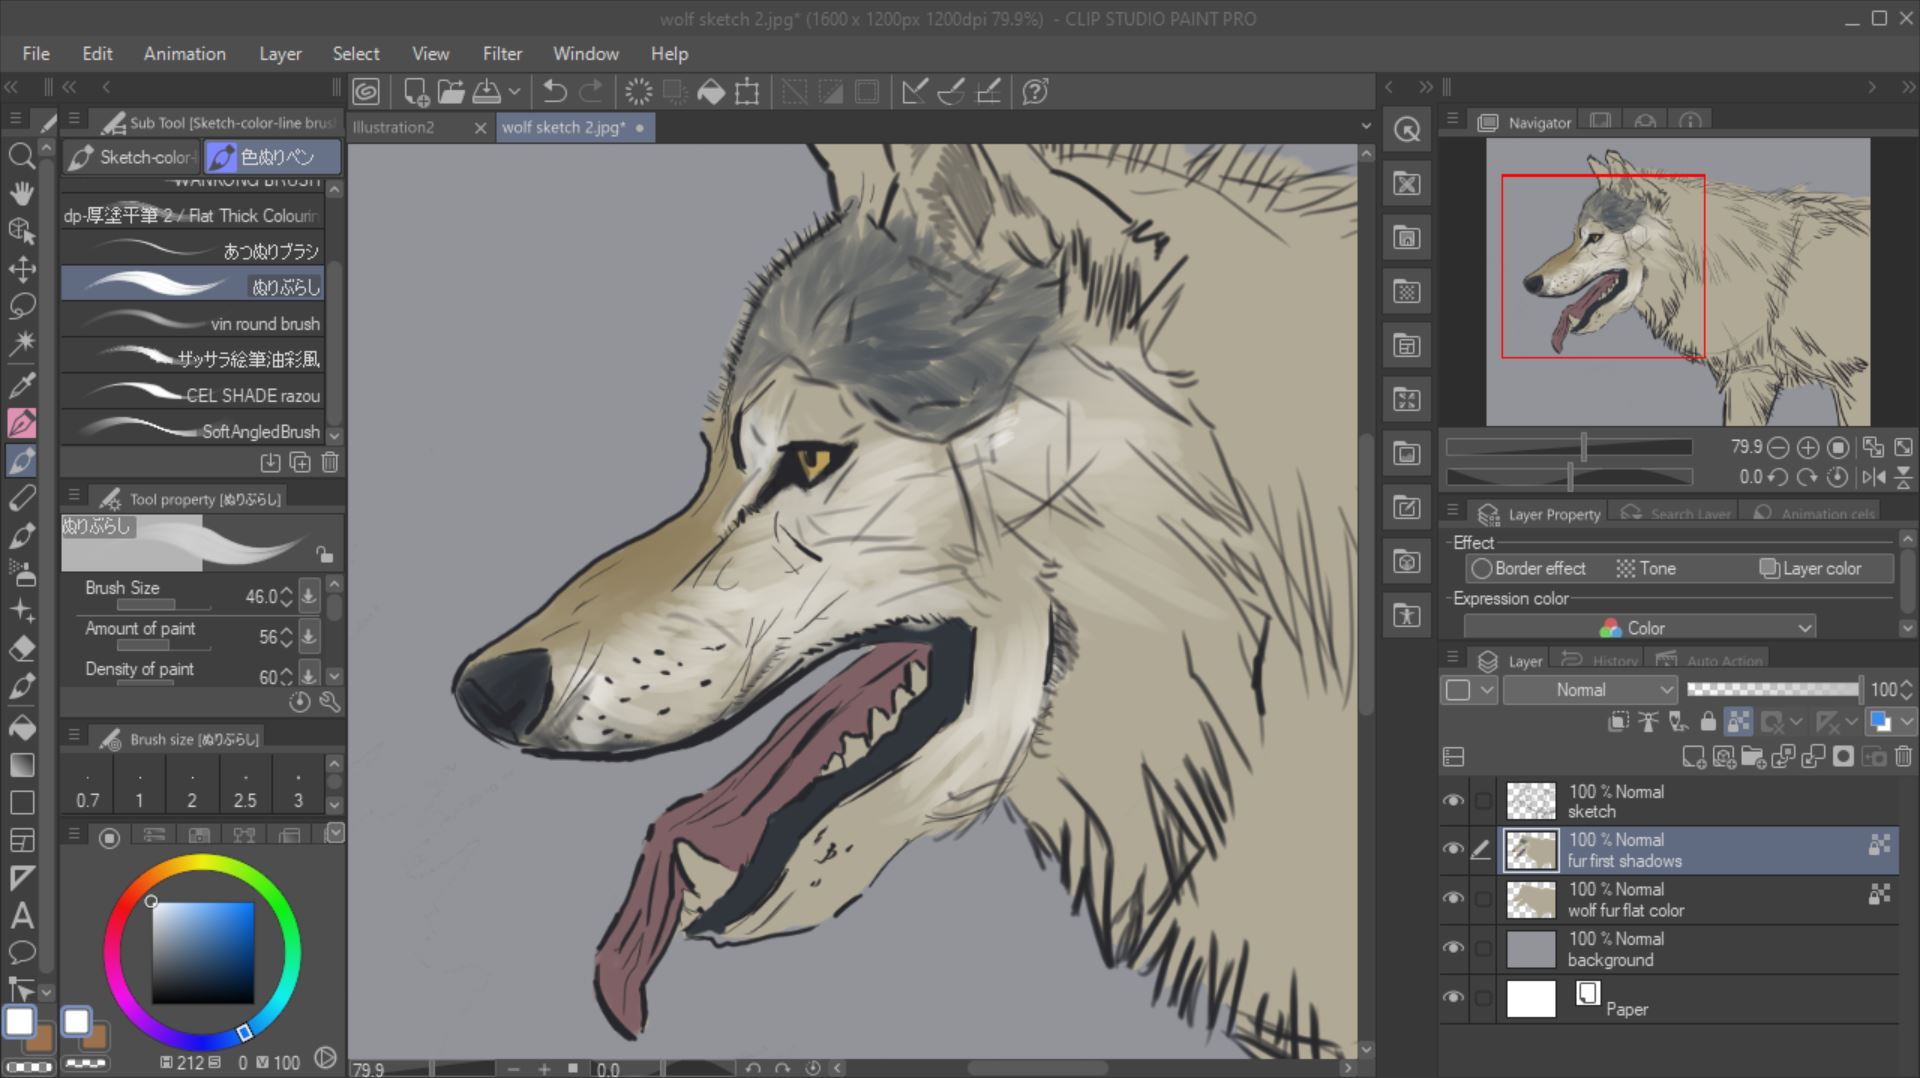Click the Undo arrow in toolbar
Screen dimensions: 1920x1078
pyautogui.click(x=554, y=92)
